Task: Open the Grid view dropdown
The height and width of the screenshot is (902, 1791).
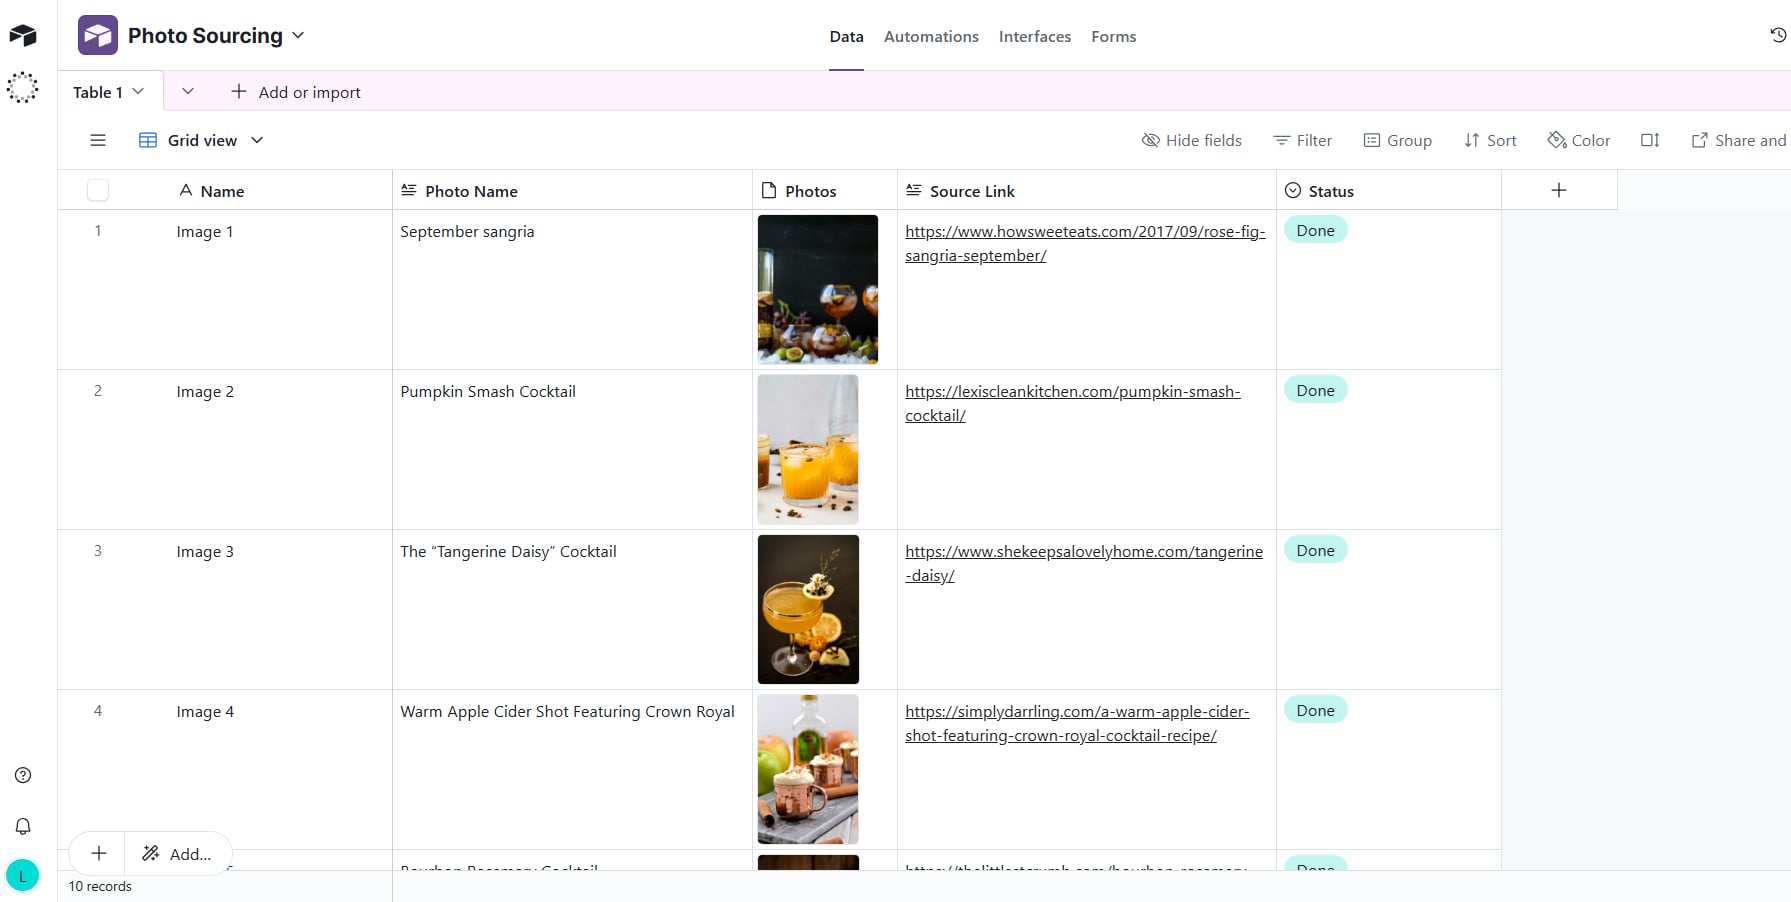Action: pyautogui.click(x=201, y=140)
